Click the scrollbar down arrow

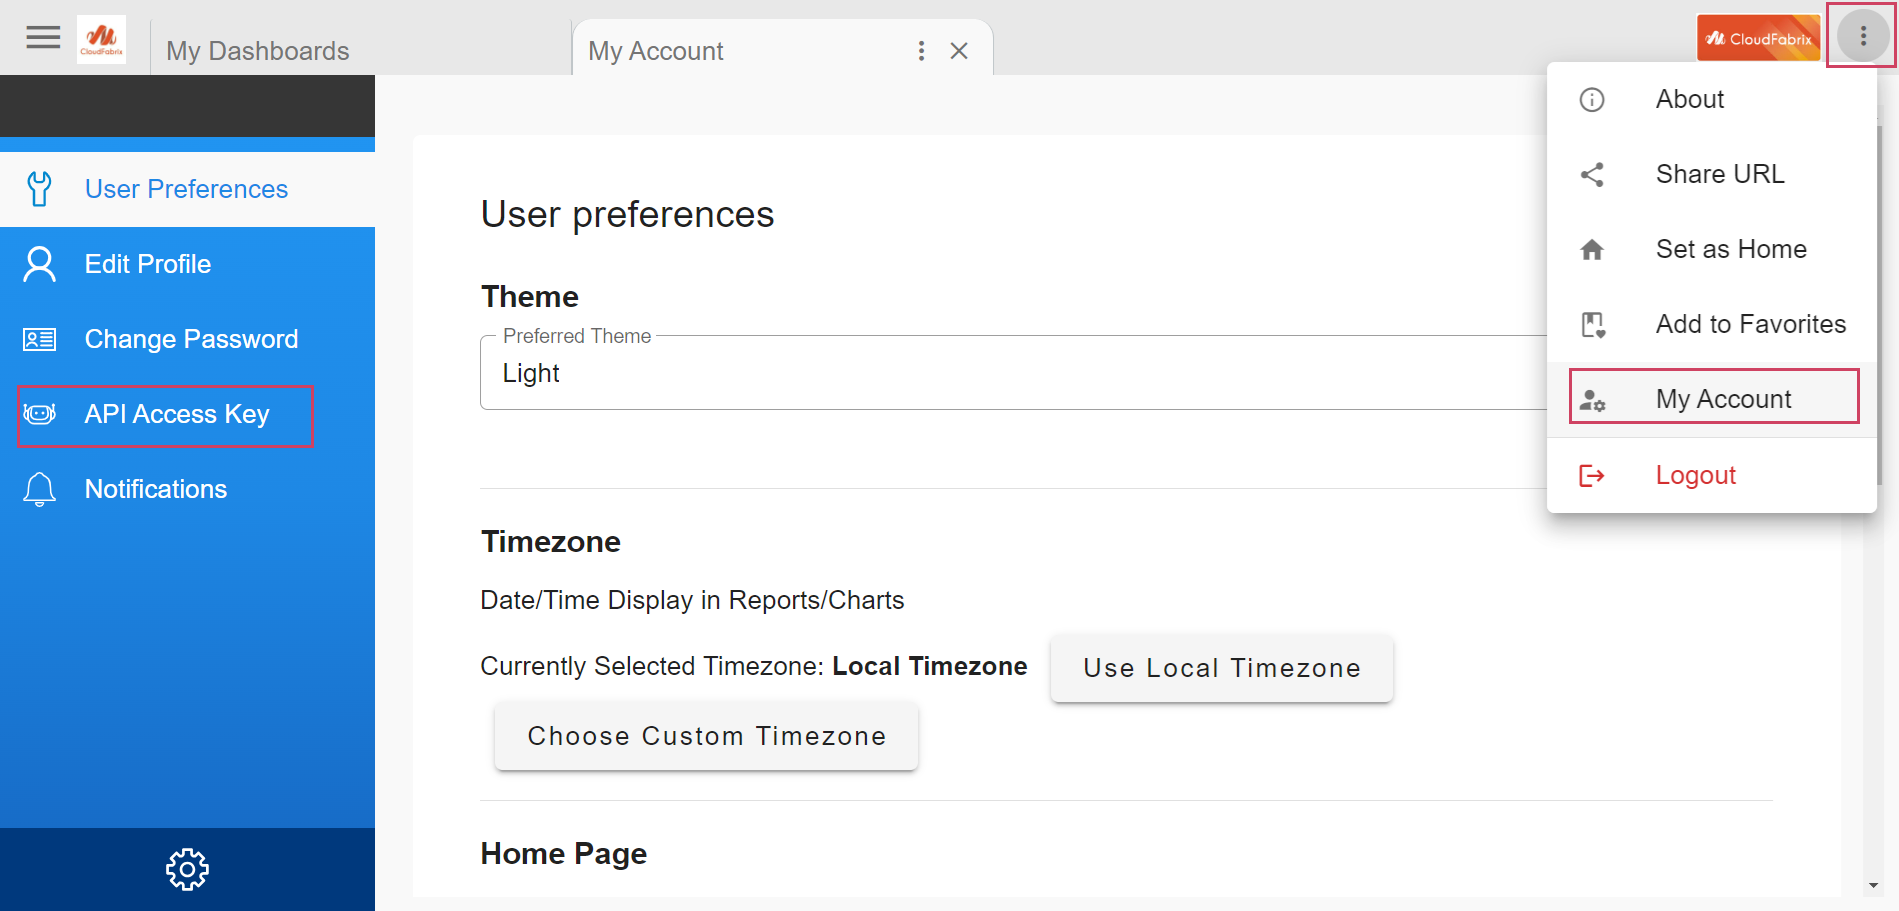[1873, 885]
